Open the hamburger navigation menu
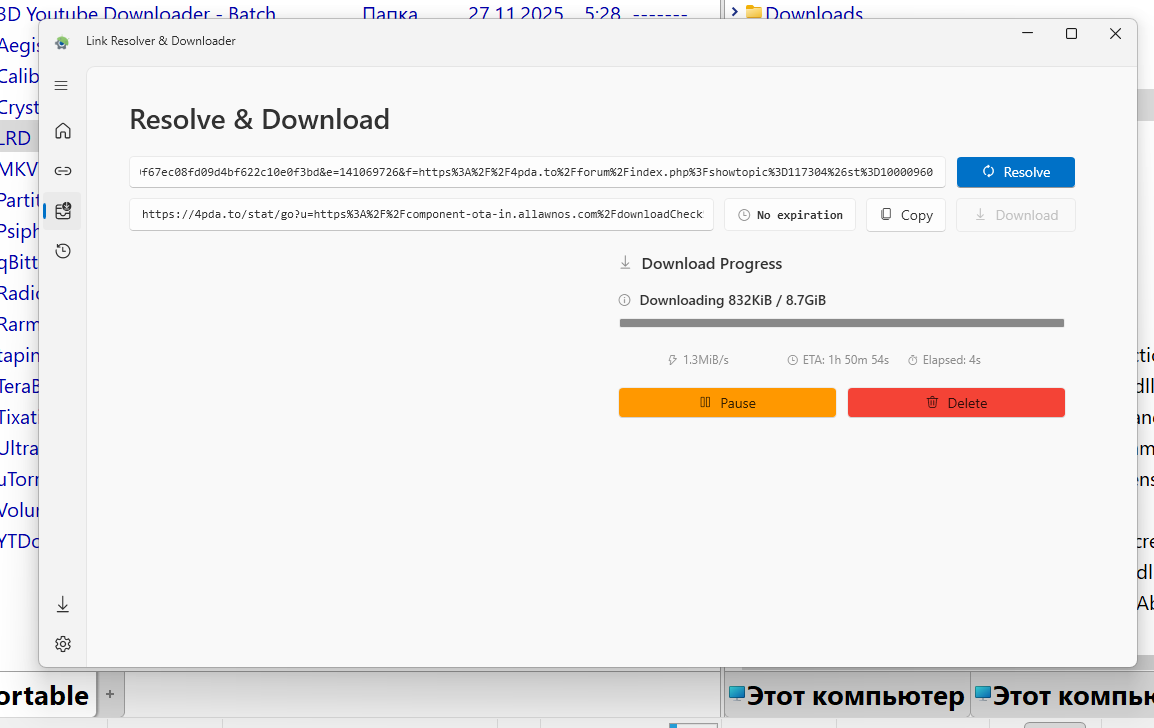1154x728 pixels. pos(62,85)
